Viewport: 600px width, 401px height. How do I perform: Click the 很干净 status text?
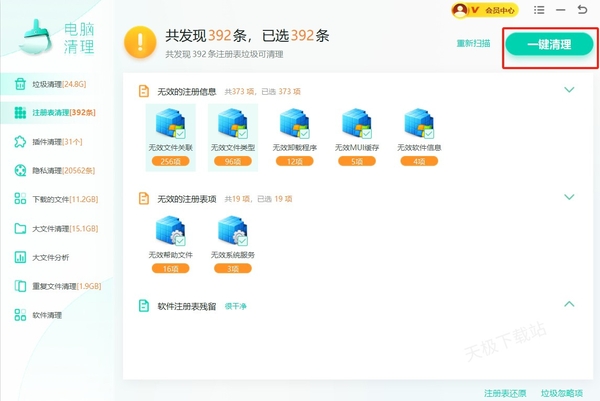[x=235, y=306]
